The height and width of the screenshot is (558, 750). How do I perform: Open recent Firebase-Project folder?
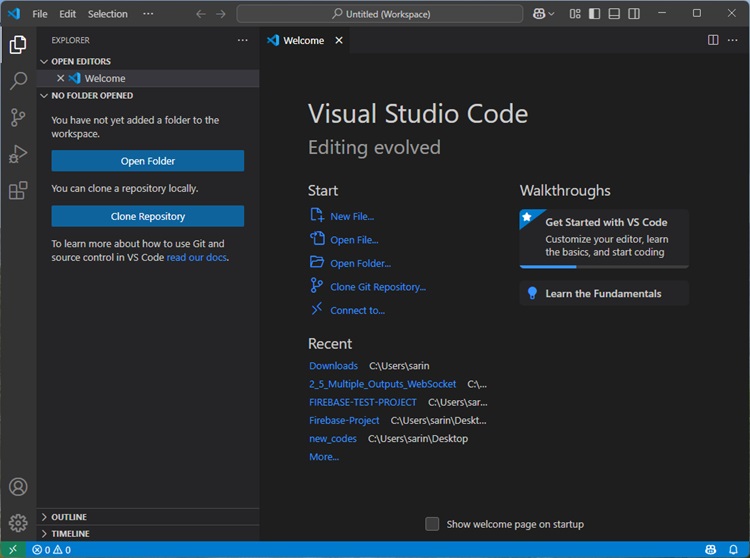pos(344,420)
